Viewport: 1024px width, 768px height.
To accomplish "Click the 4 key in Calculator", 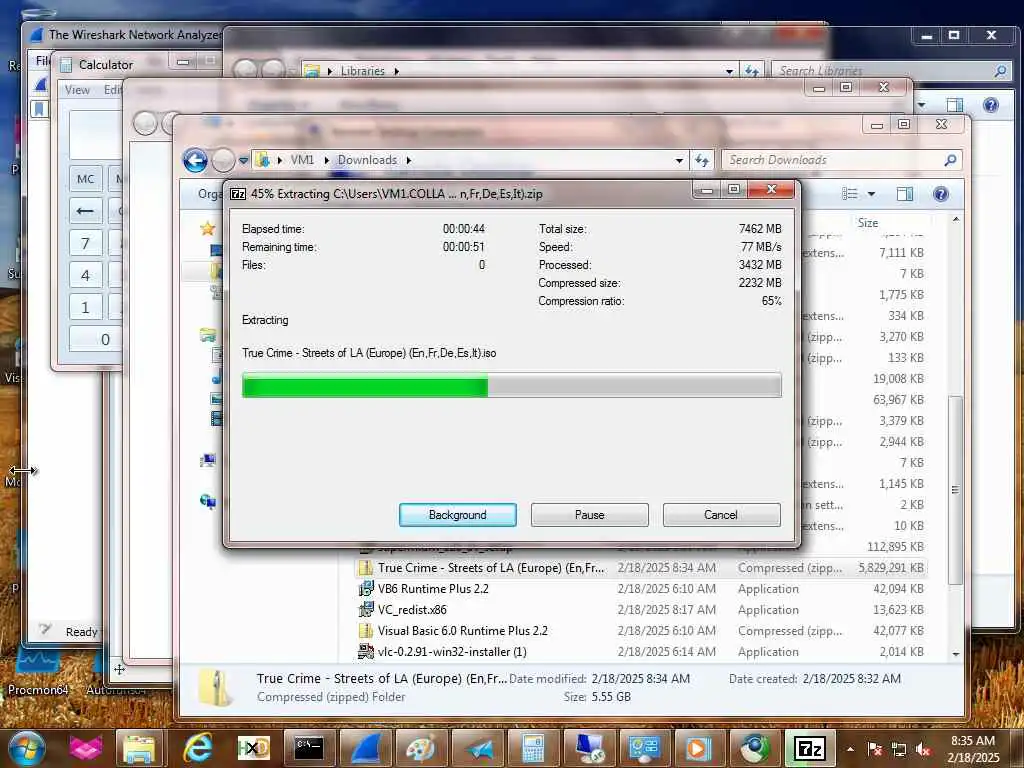I will 86,276.
